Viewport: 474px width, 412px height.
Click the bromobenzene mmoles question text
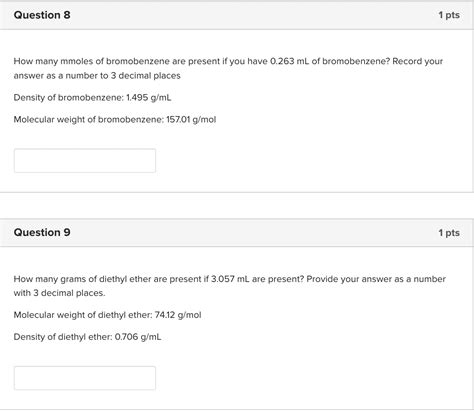coord(228,68)
